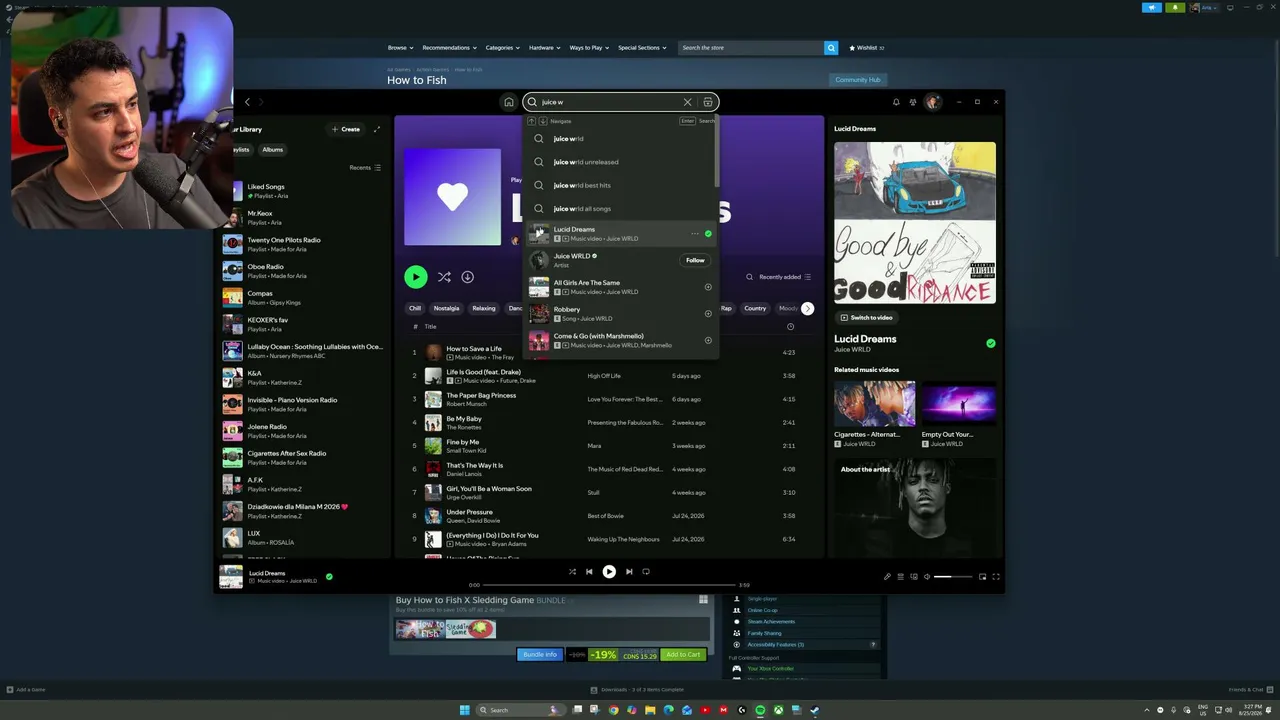Screen dimensions: 1280x720
Task: Select the Relaxing filter chip
Action: [484, 309]
